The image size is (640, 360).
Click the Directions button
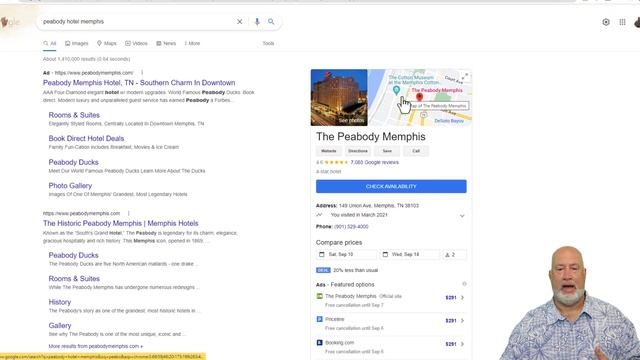point(358,151)
